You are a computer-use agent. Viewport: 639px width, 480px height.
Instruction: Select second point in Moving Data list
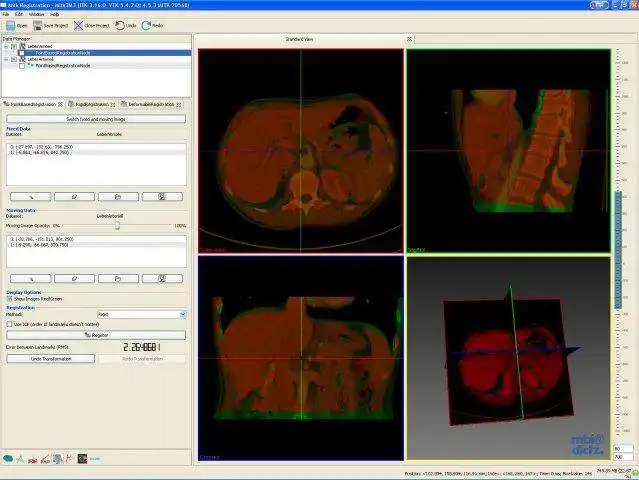point(96,245)
